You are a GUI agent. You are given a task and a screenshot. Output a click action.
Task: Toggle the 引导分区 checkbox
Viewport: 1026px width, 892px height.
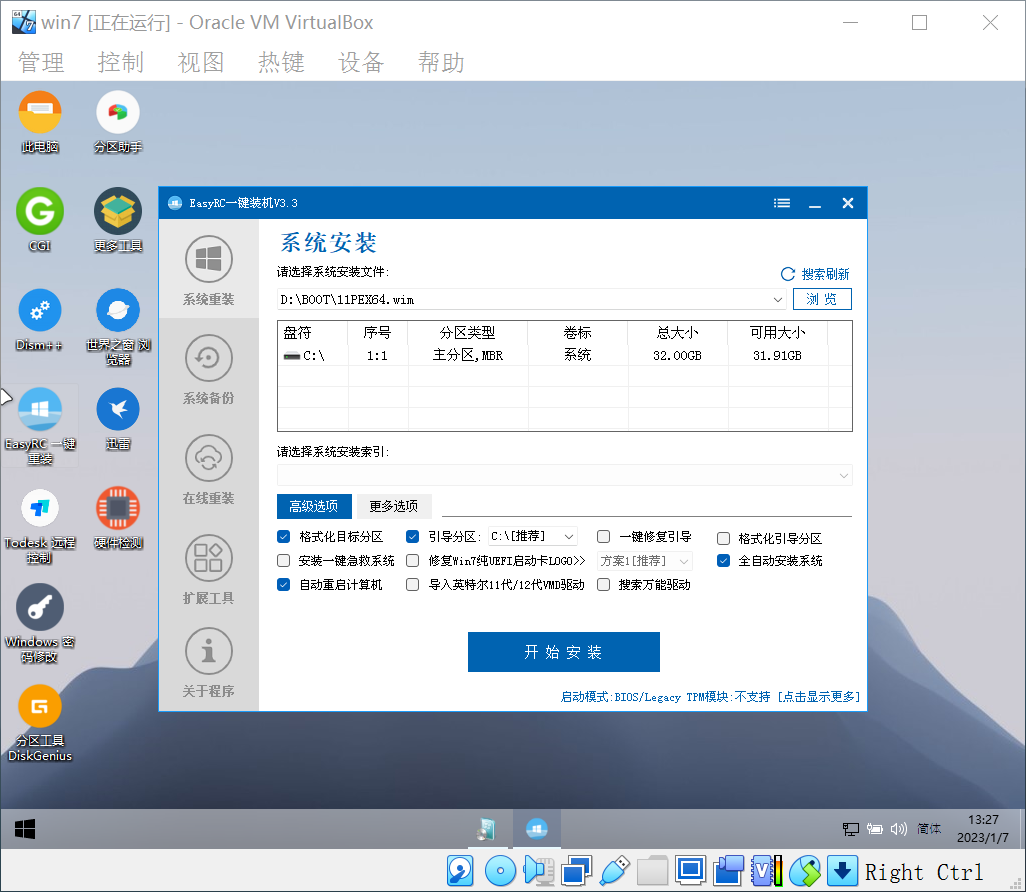coord(412,537)
